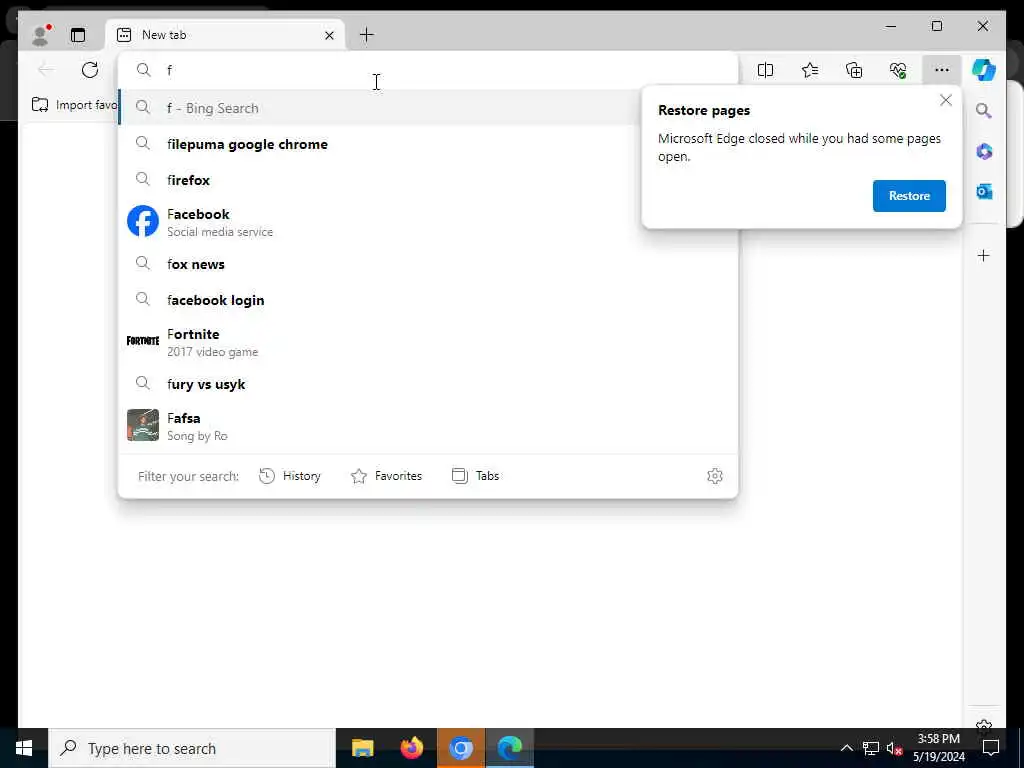Viewport: 1024px width, 768px height.
Task: Click in the address bar input
Action: (x=428, y=70)
